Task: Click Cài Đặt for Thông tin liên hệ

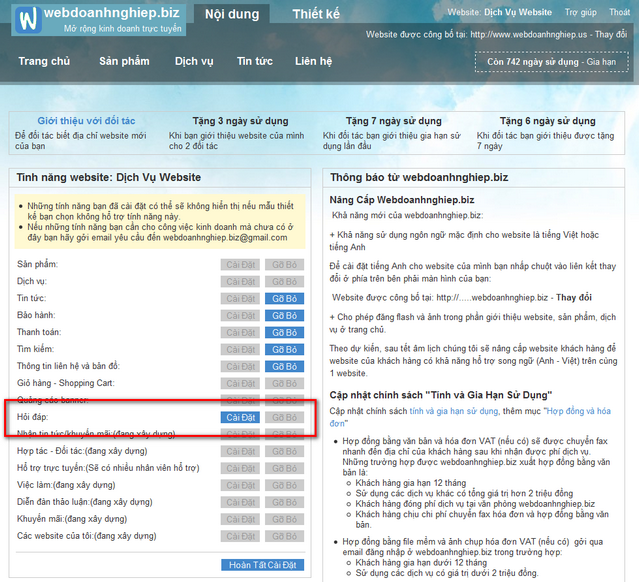Action: (x=240, y=366)
